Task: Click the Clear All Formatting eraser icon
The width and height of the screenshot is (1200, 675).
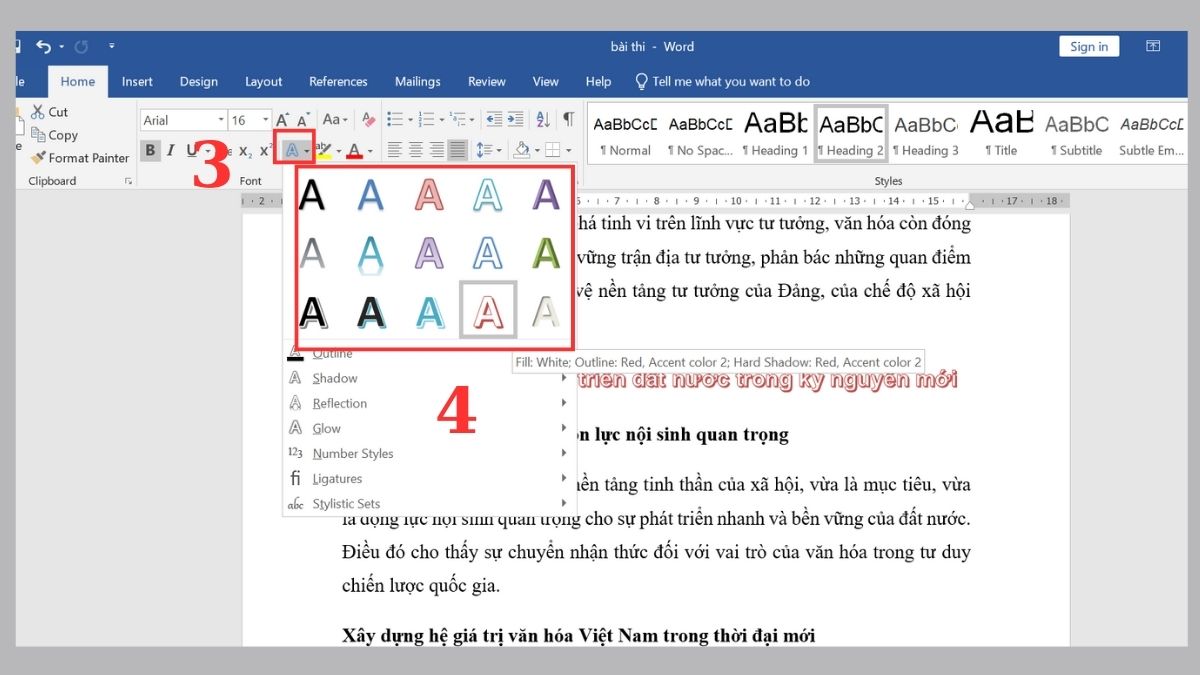Action: (x=368, y=120)
